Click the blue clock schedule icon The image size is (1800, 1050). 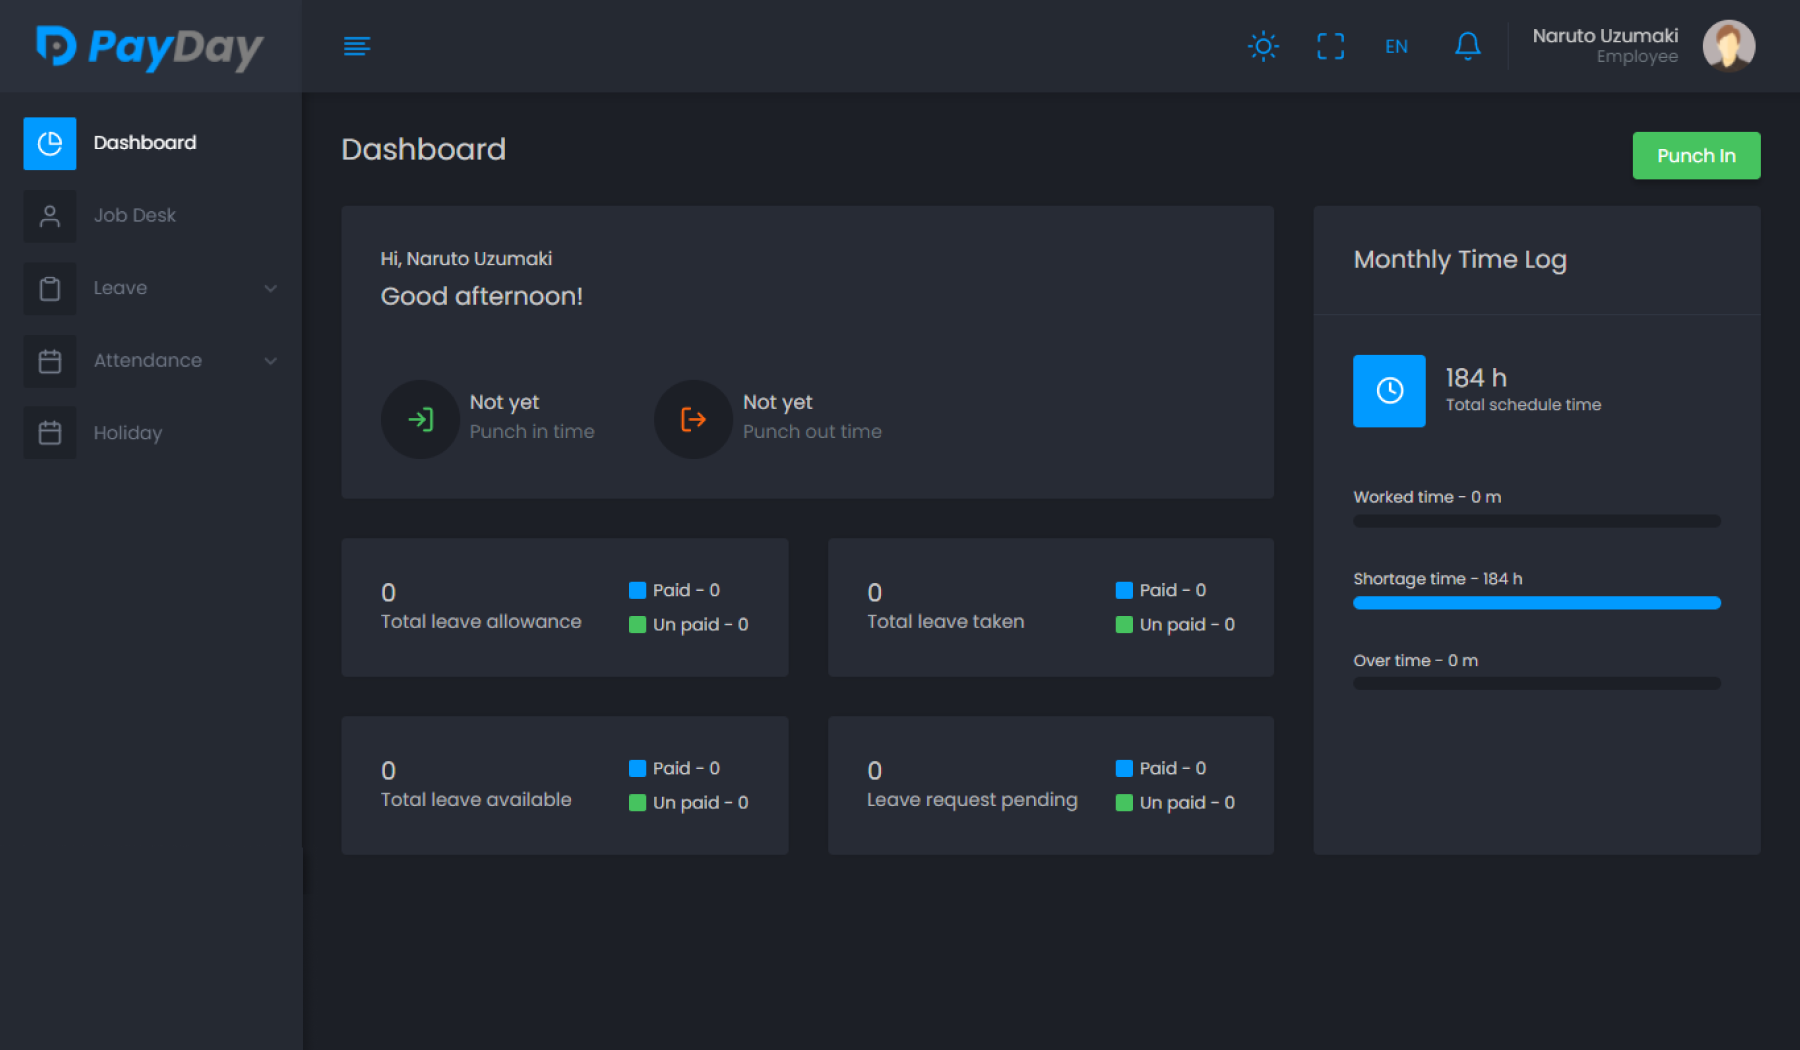tap(1389, 391)
